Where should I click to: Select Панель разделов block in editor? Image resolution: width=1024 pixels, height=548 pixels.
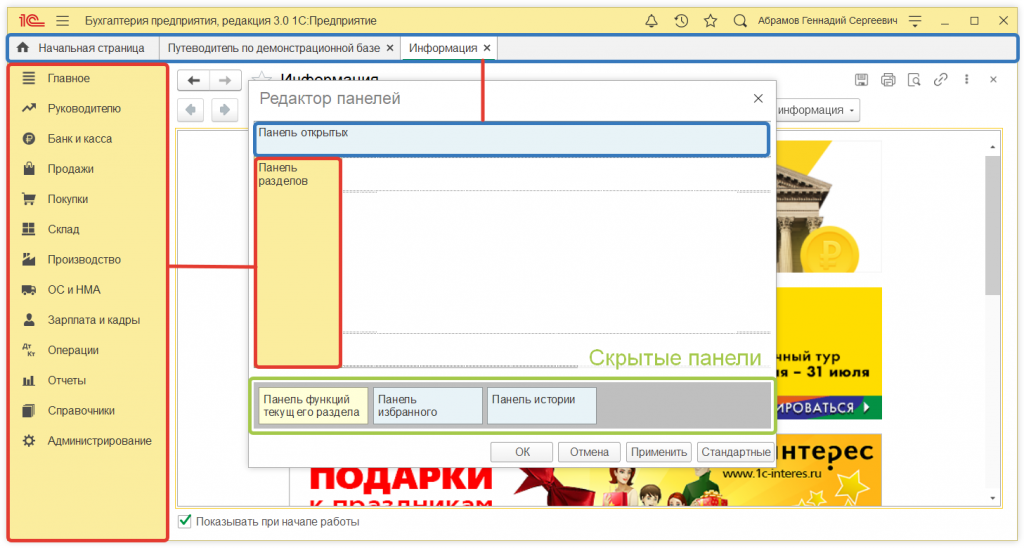(298, 263)
